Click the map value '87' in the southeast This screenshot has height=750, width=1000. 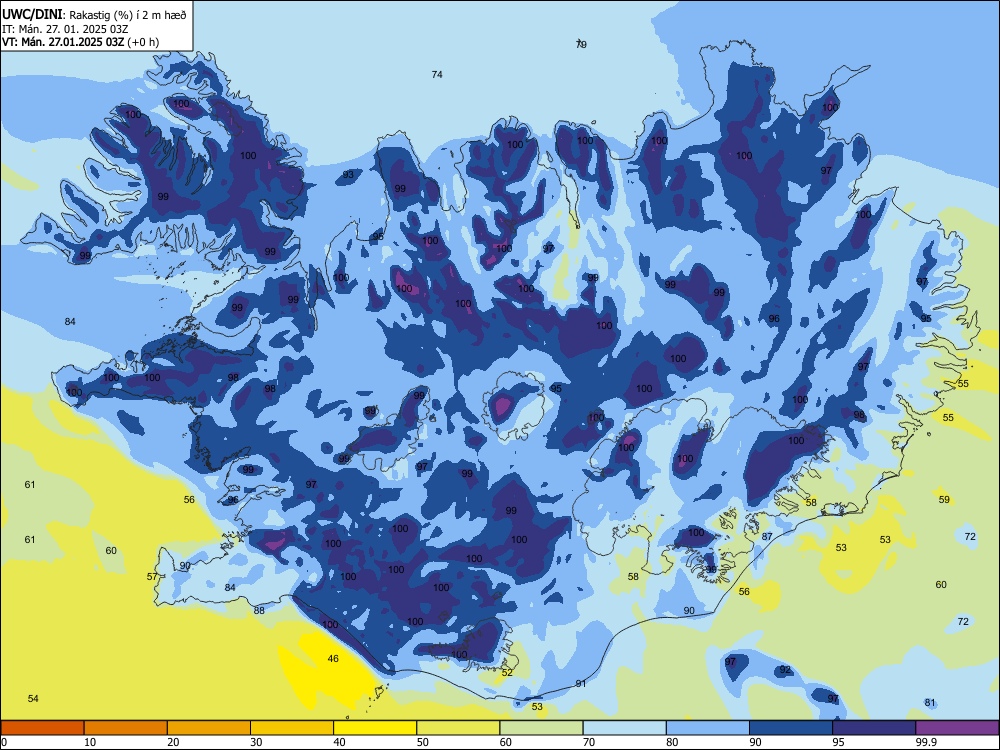[x=767, y=536]
